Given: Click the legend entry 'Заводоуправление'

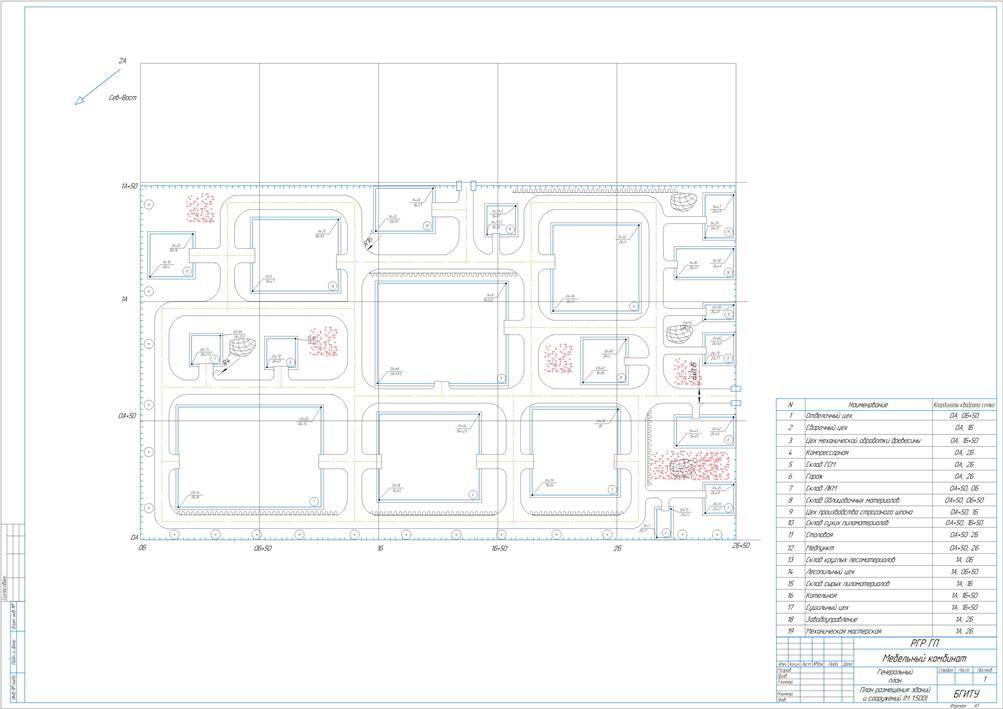Looking at the screenshot, I should 831,619.
